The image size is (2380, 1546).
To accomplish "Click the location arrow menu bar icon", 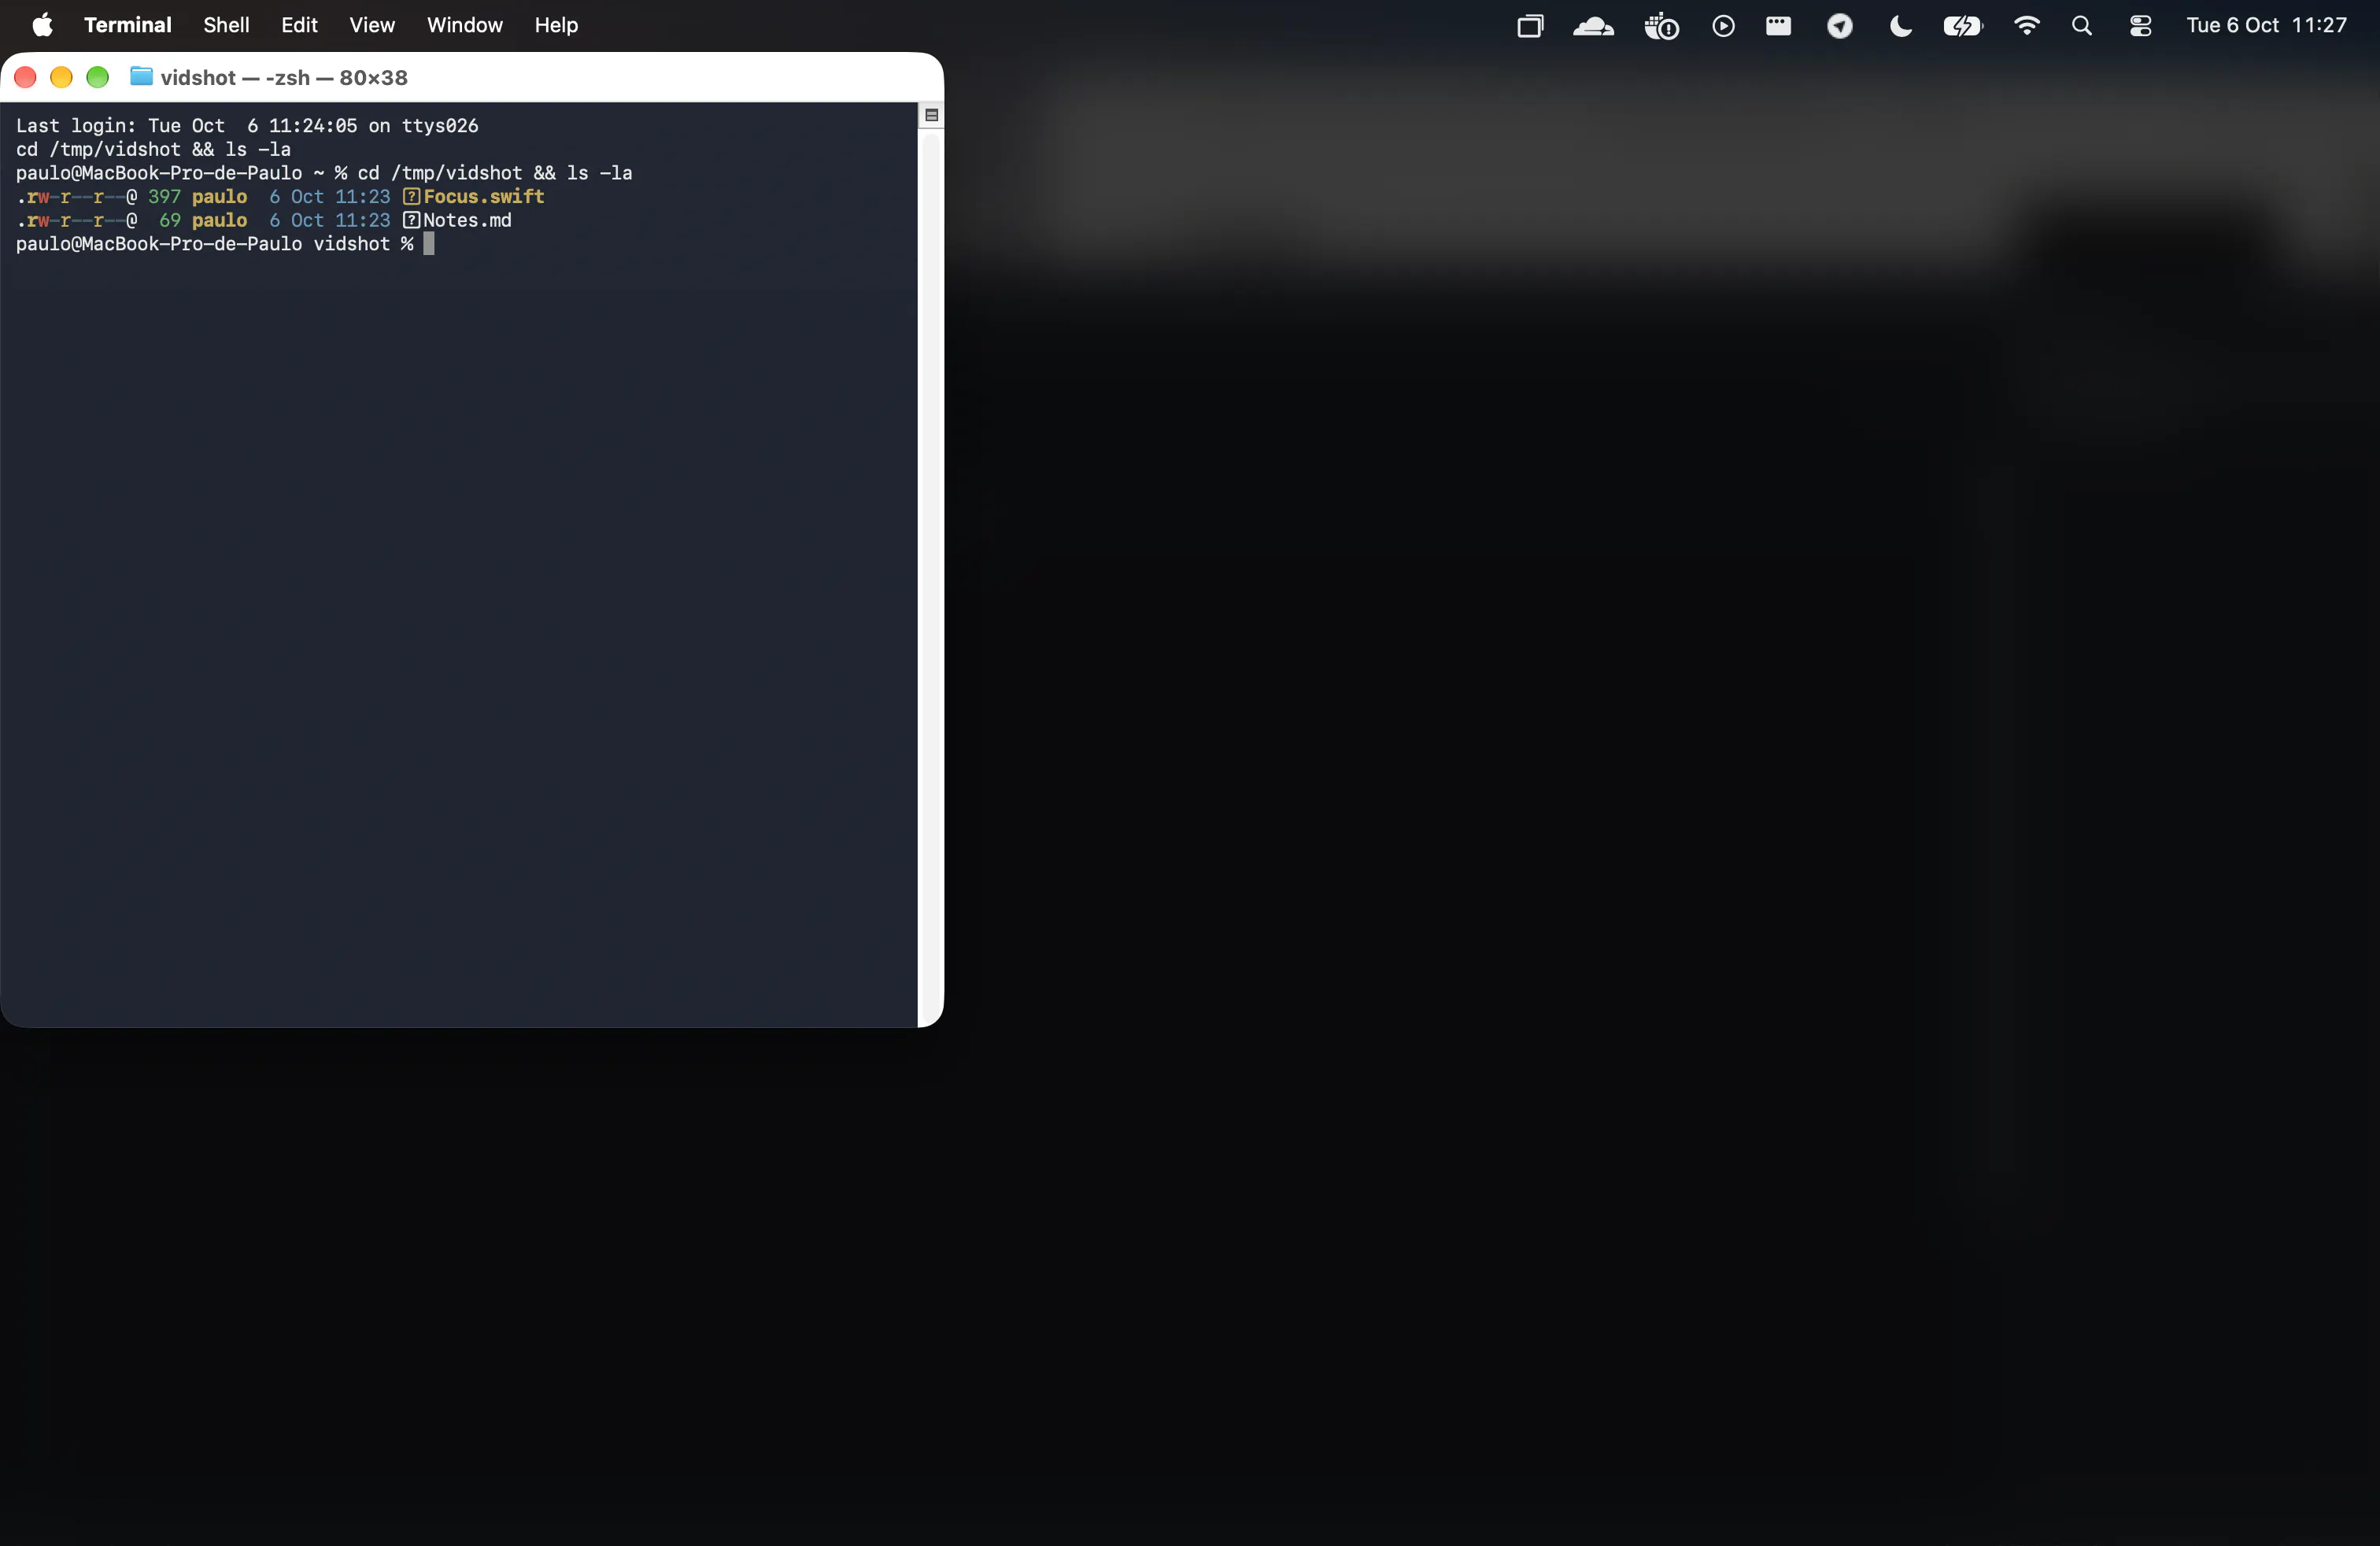I will point(1840,26).
